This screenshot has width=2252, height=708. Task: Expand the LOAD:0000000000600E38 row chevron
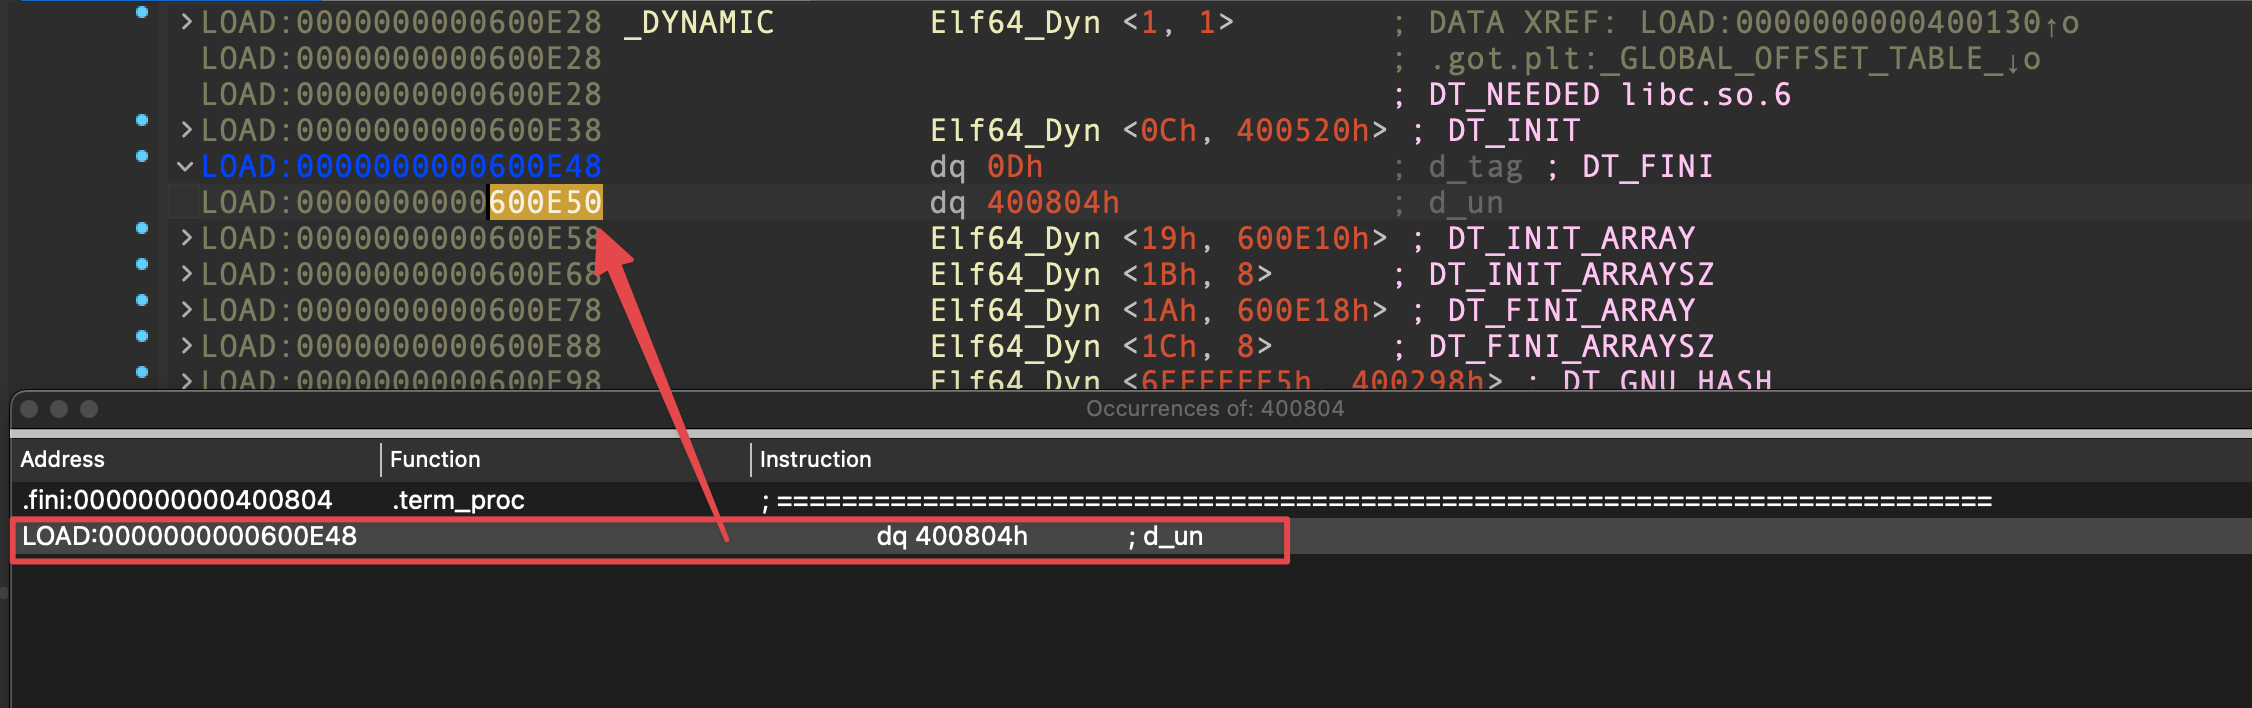coord(186,130)
